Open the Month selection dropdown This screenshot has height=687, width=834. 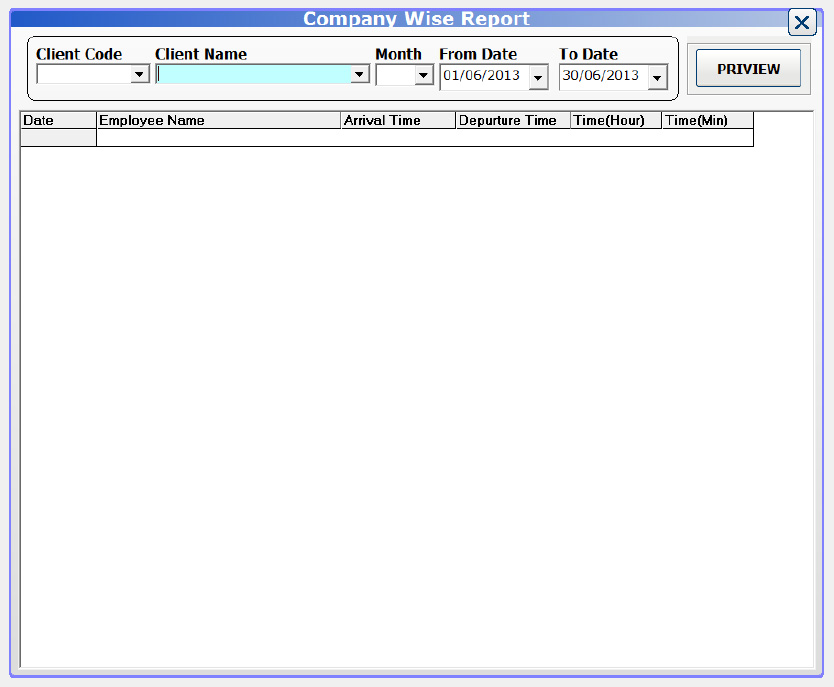[x=424, y=74]
